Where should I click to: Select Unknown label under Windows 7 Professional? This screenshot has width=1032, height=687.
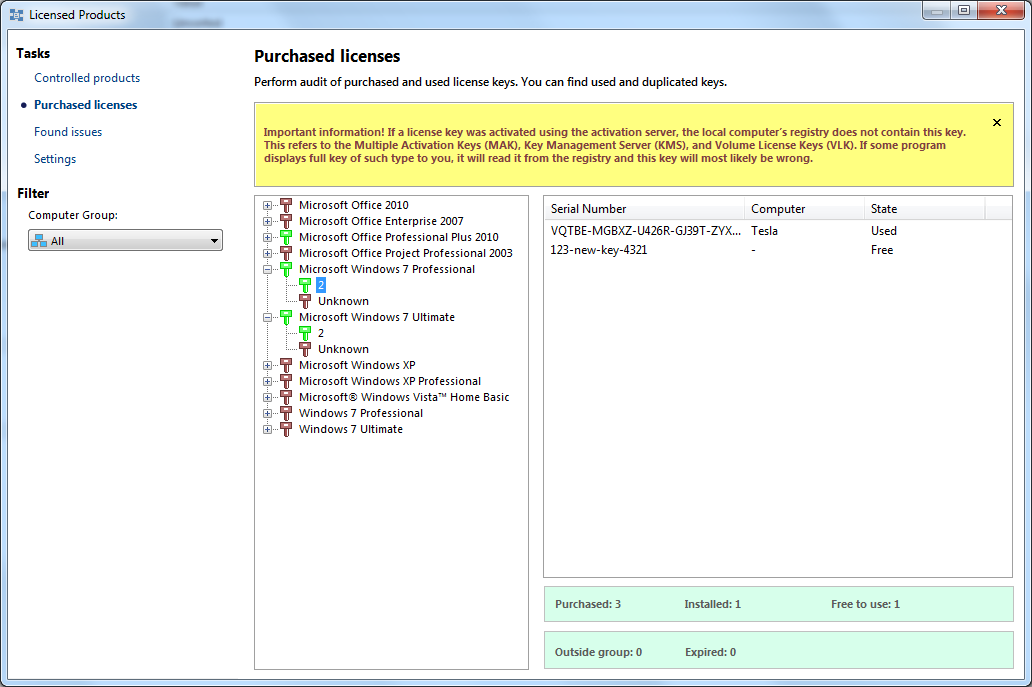click(344, 301)
